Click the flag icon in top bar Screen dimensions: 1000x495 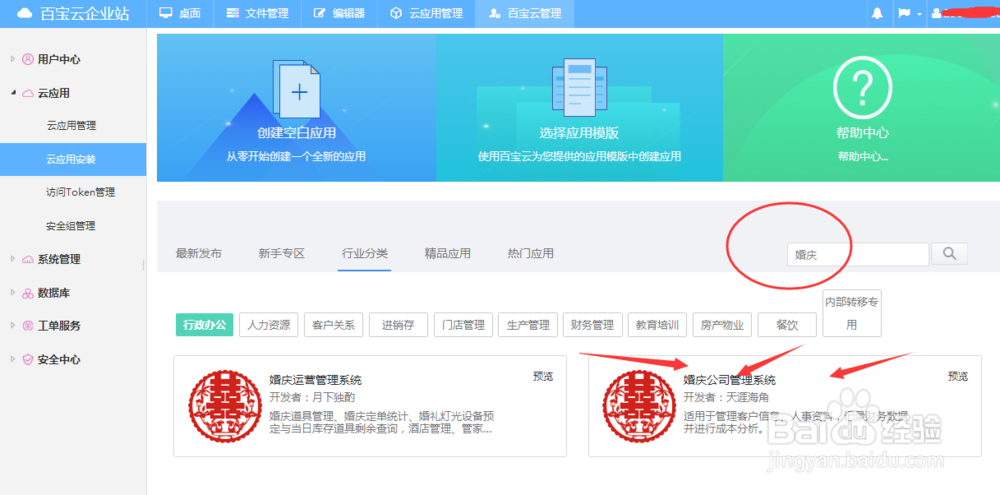point(904,13)
